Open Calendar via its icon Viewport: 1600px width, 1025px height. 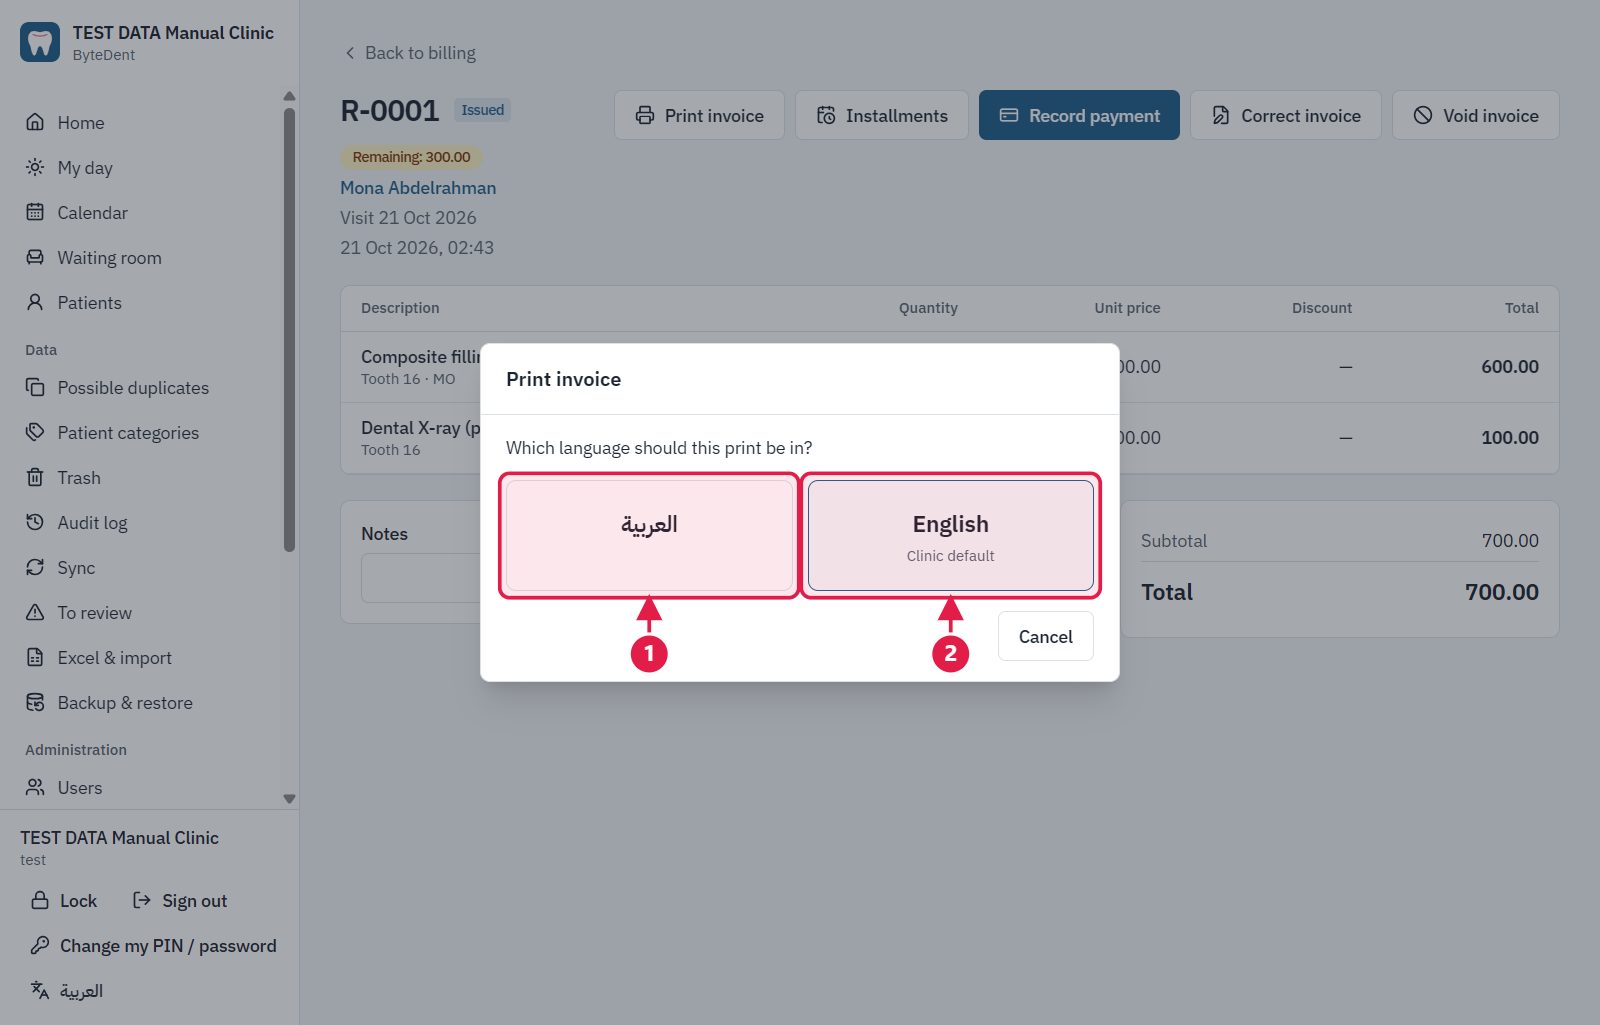[x=35, y=212]
